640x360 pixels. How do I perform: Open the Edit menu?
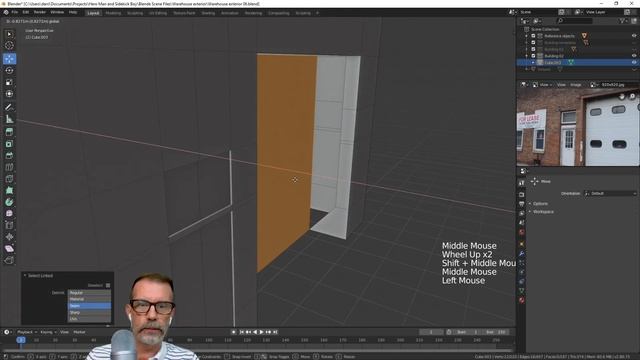(26, 13)
